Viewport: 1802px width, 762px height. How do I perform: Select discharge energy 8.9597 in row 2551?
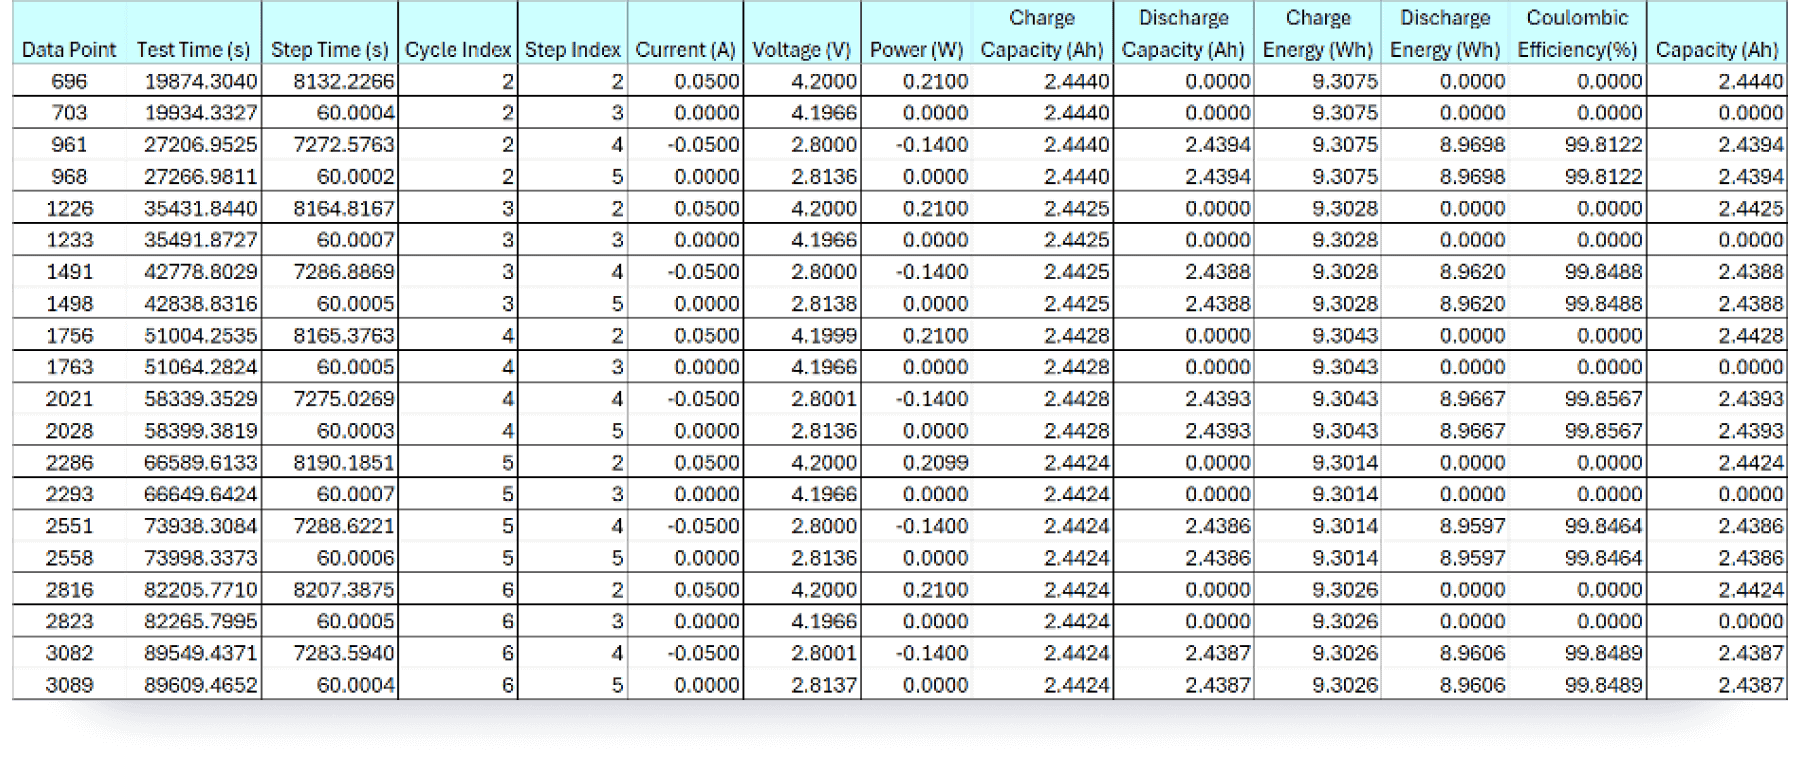coord(1445,526)
